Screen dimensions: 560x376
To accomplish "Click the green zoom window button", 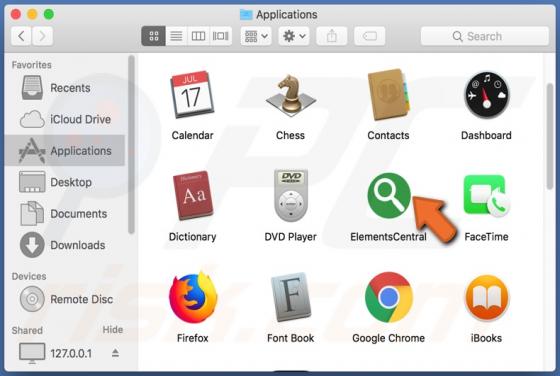I will pos(49,14).
